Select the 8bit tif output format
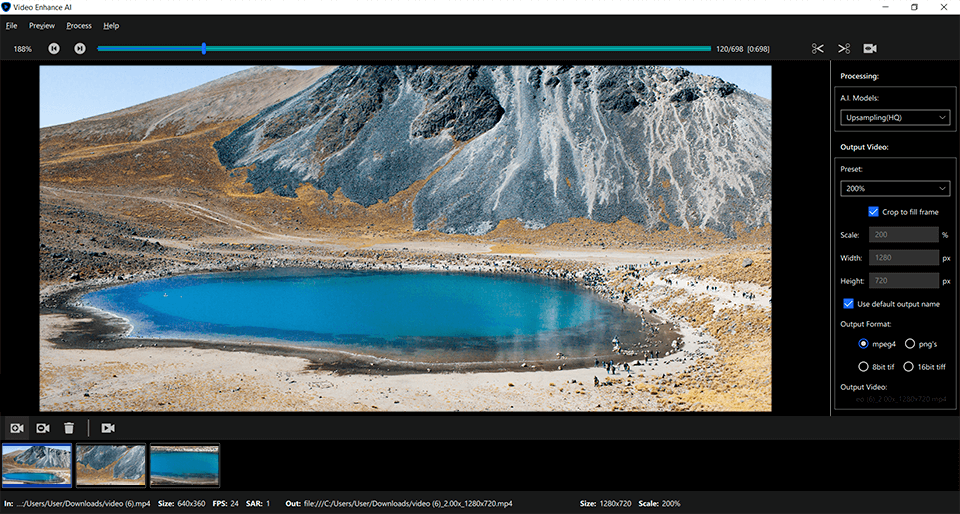960x514 pixels. (863, 367)
